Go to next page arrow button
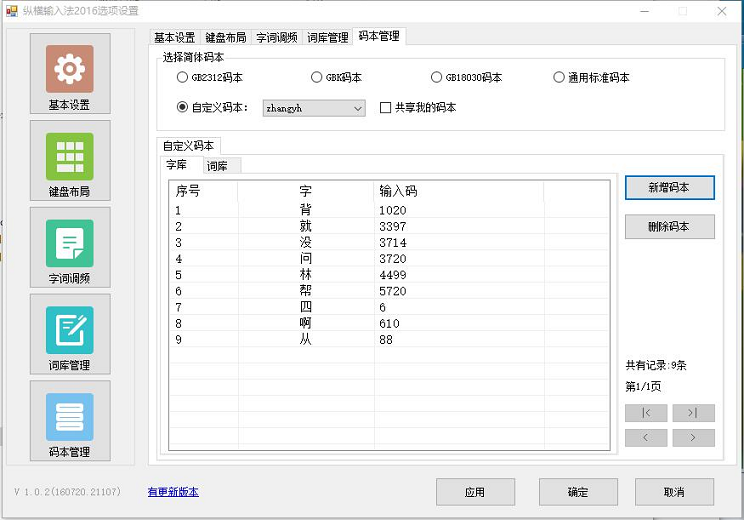This screenshot has height=520, width=744. (x=693, y=438)
